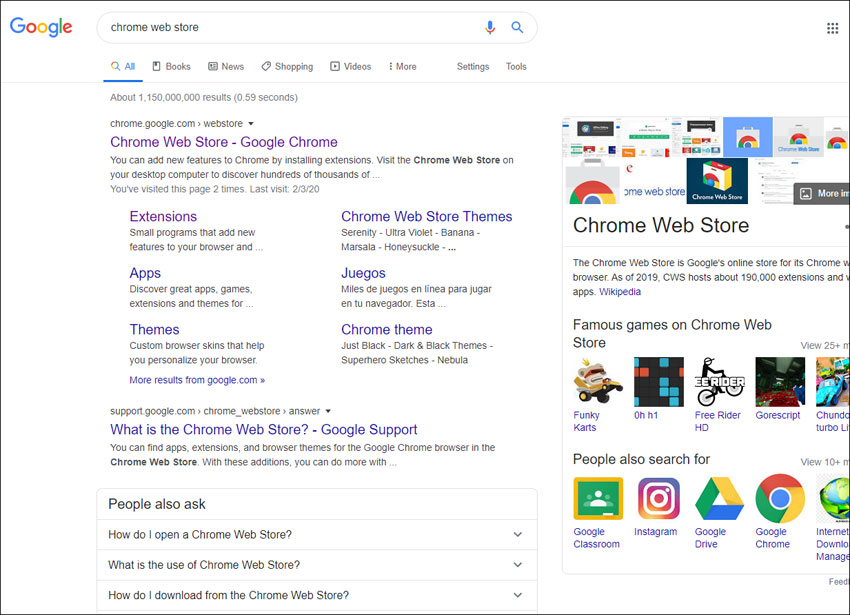Click the Google Drive text link
Image resolution: width=850 pixels, height=615 pixels.
tap(710, 538)
